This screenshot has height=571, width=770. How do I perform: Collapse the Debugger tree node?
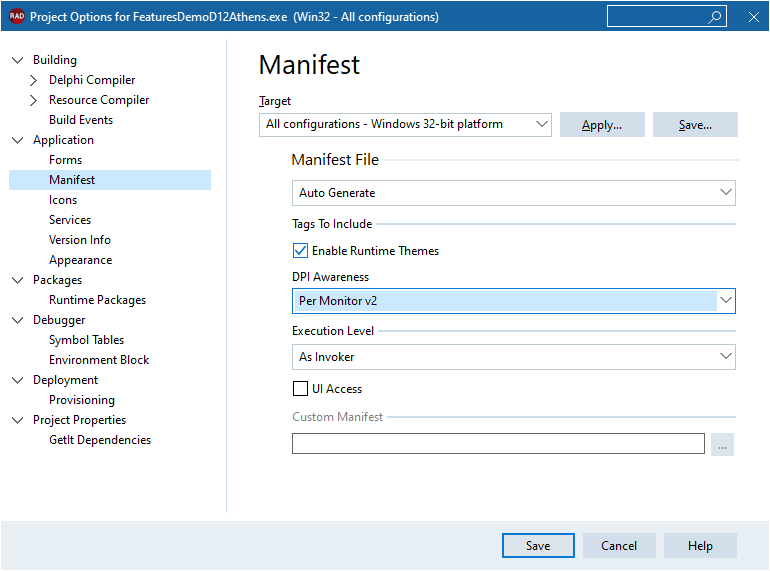[18, 321]
